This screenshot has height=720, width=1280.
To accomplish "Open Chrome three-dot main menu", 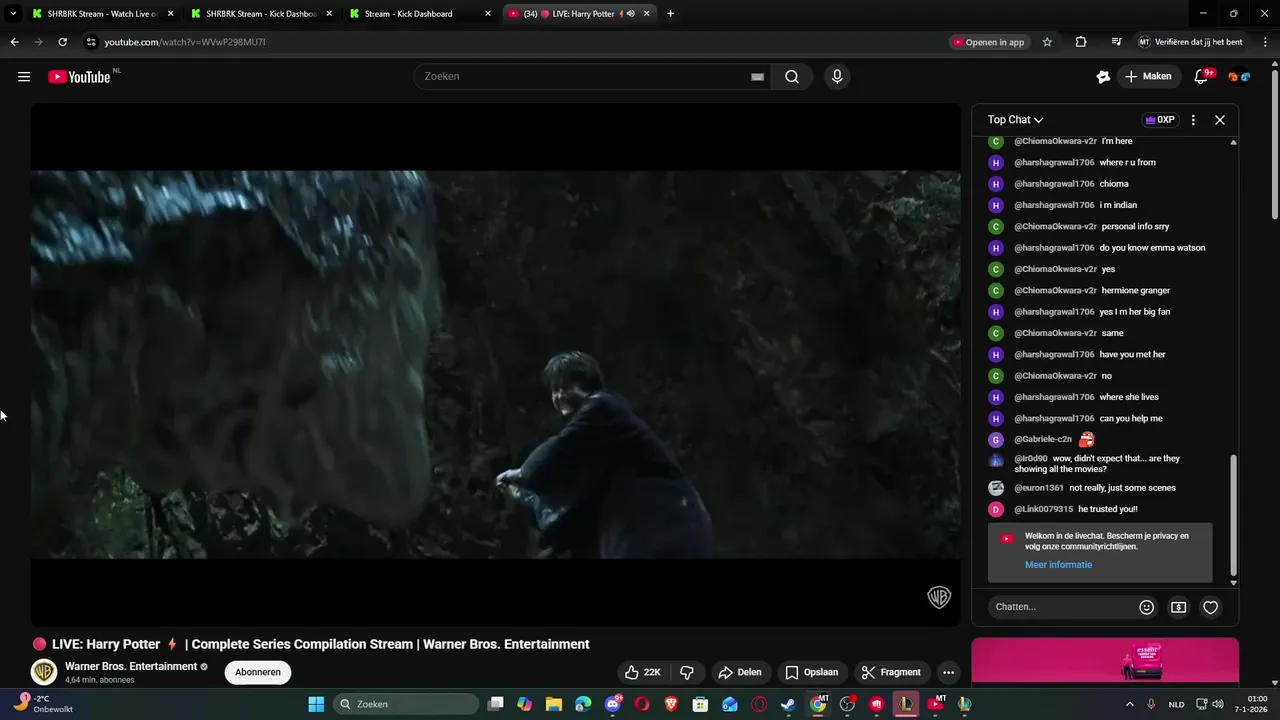I will [x=1266, y=42].
